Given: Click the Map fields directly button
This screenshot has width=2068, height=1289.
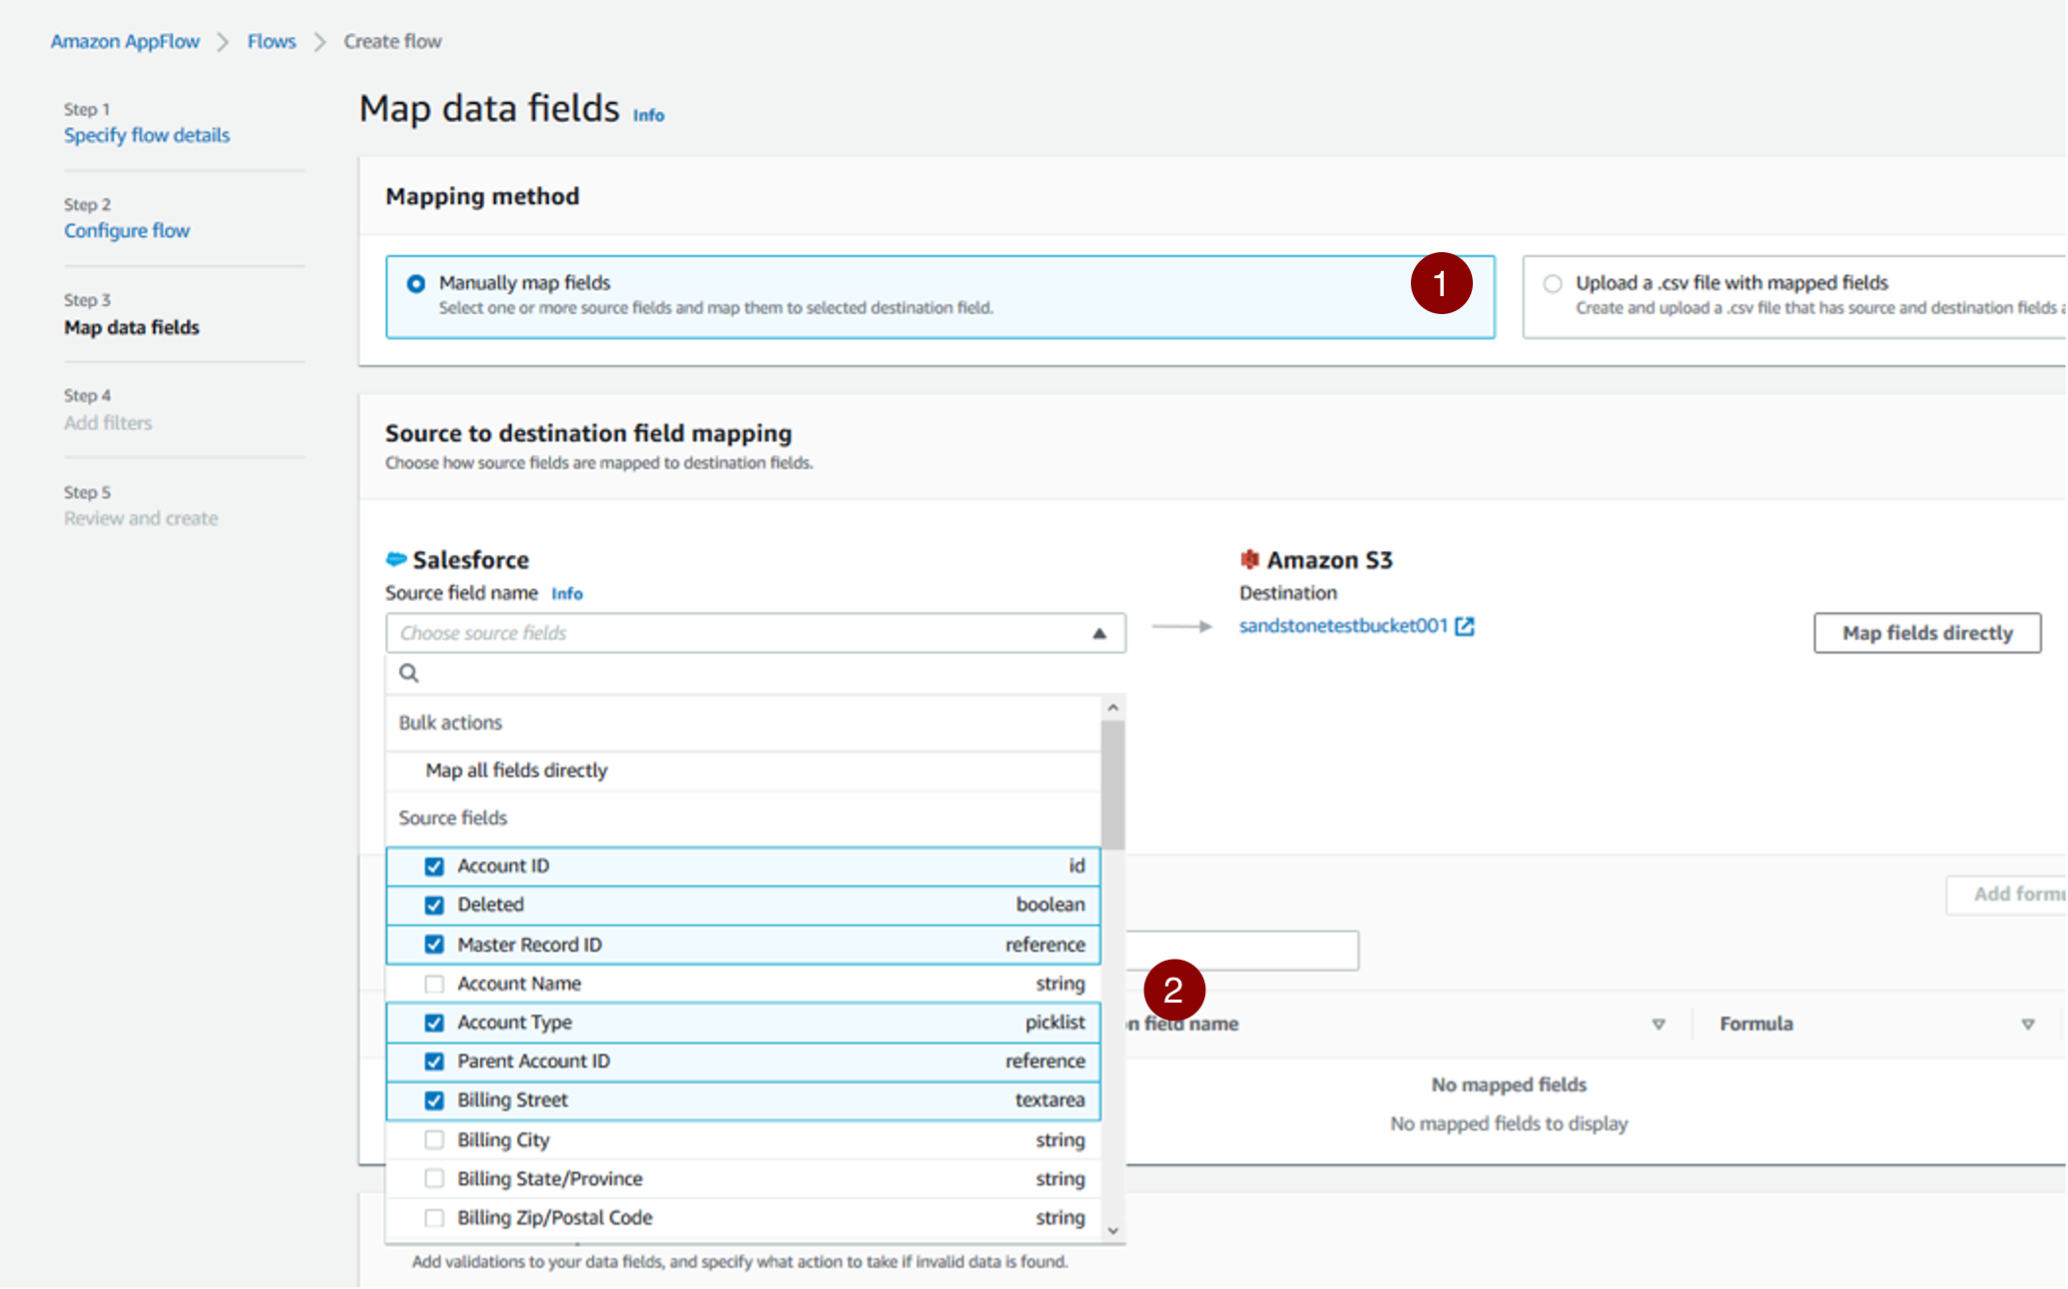Looking at the screenshot, I should pos(1927,631).
